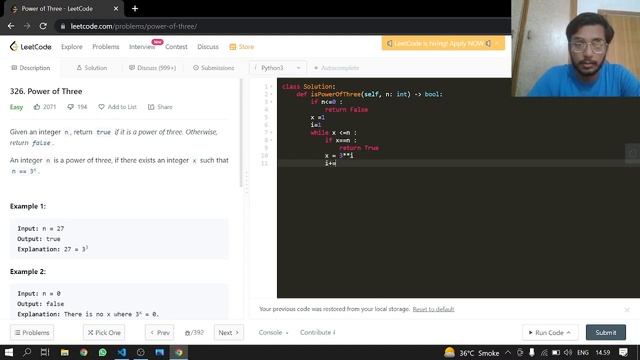Image resolution: width=640 pixels, height=360 pixels.
Task: Click the panel resize handle divider
Action: 246,181
